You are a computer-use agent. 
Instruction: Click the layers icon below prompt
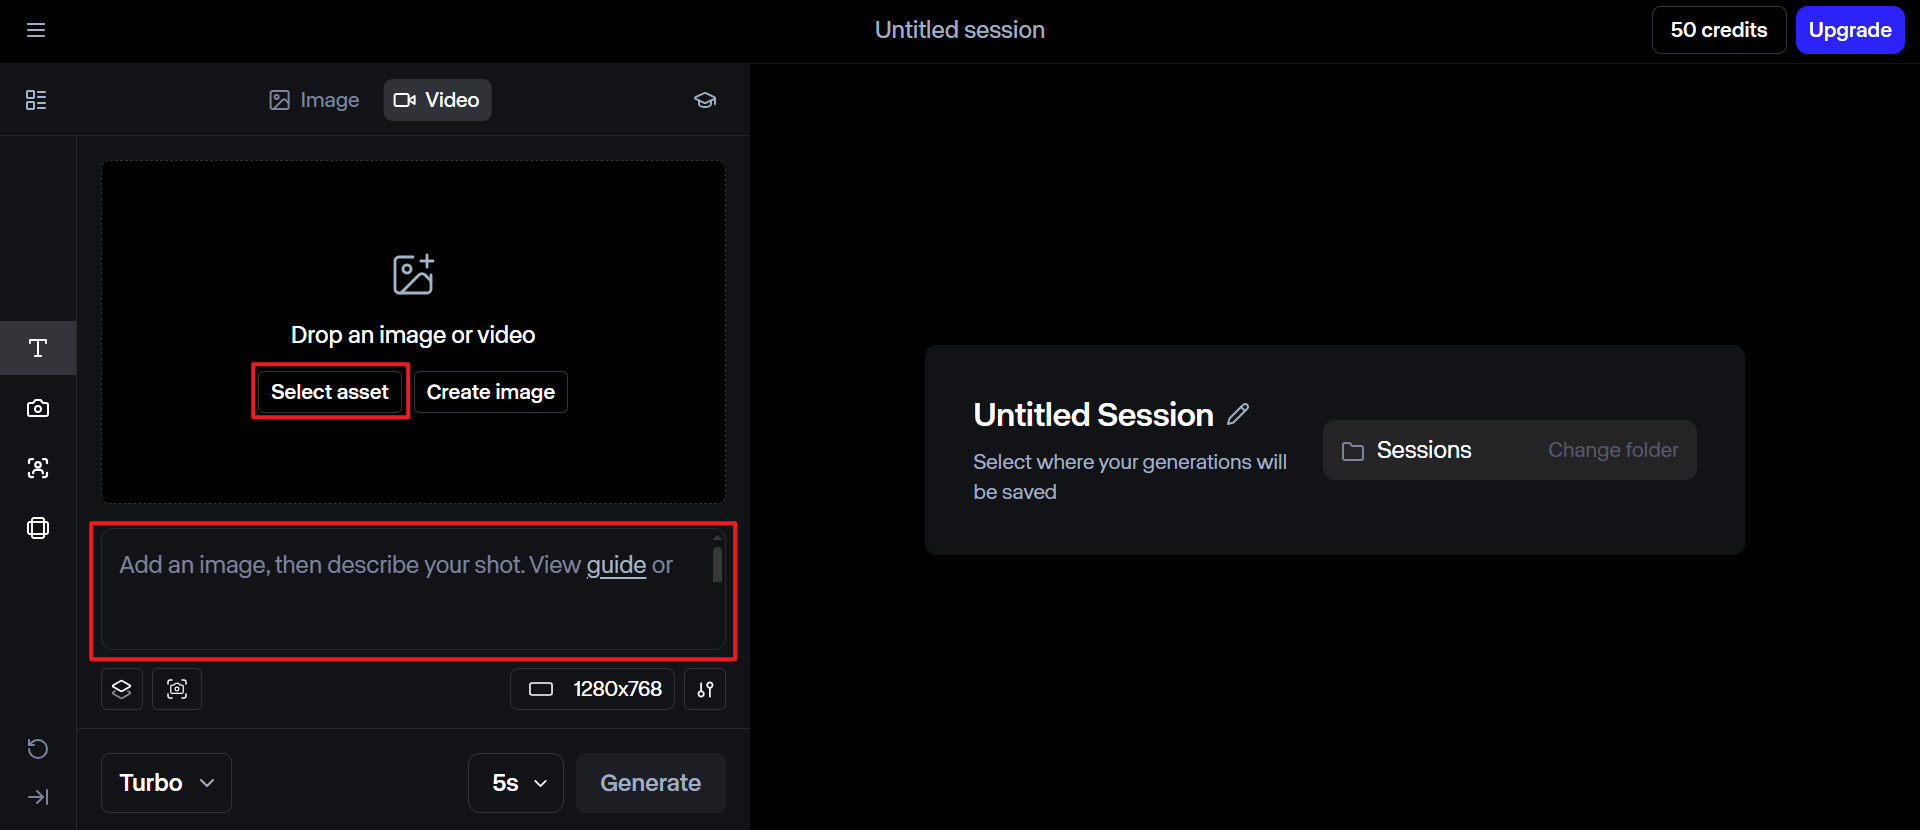point(122,689)
